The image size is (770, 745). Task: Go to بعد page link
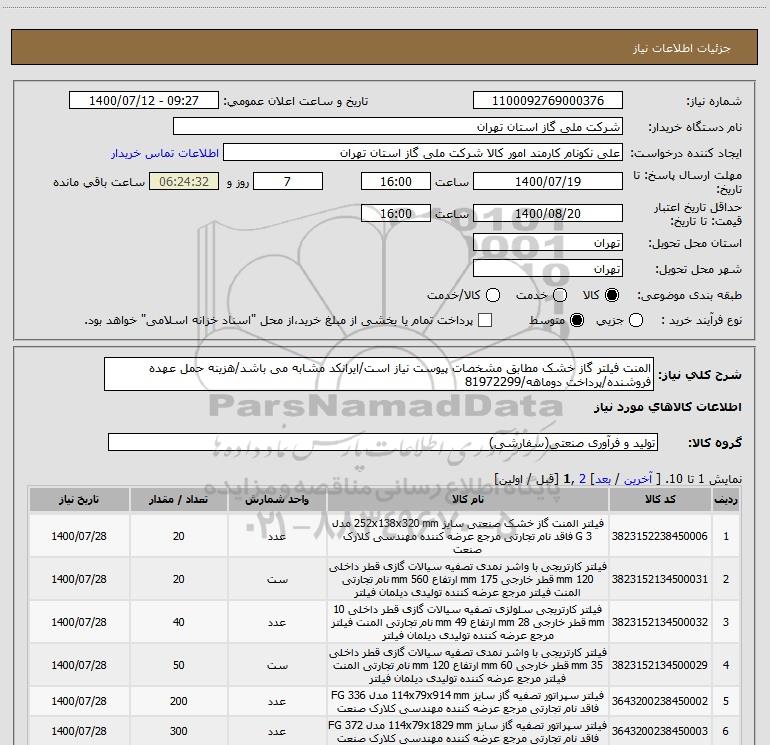tap(603, 479)
